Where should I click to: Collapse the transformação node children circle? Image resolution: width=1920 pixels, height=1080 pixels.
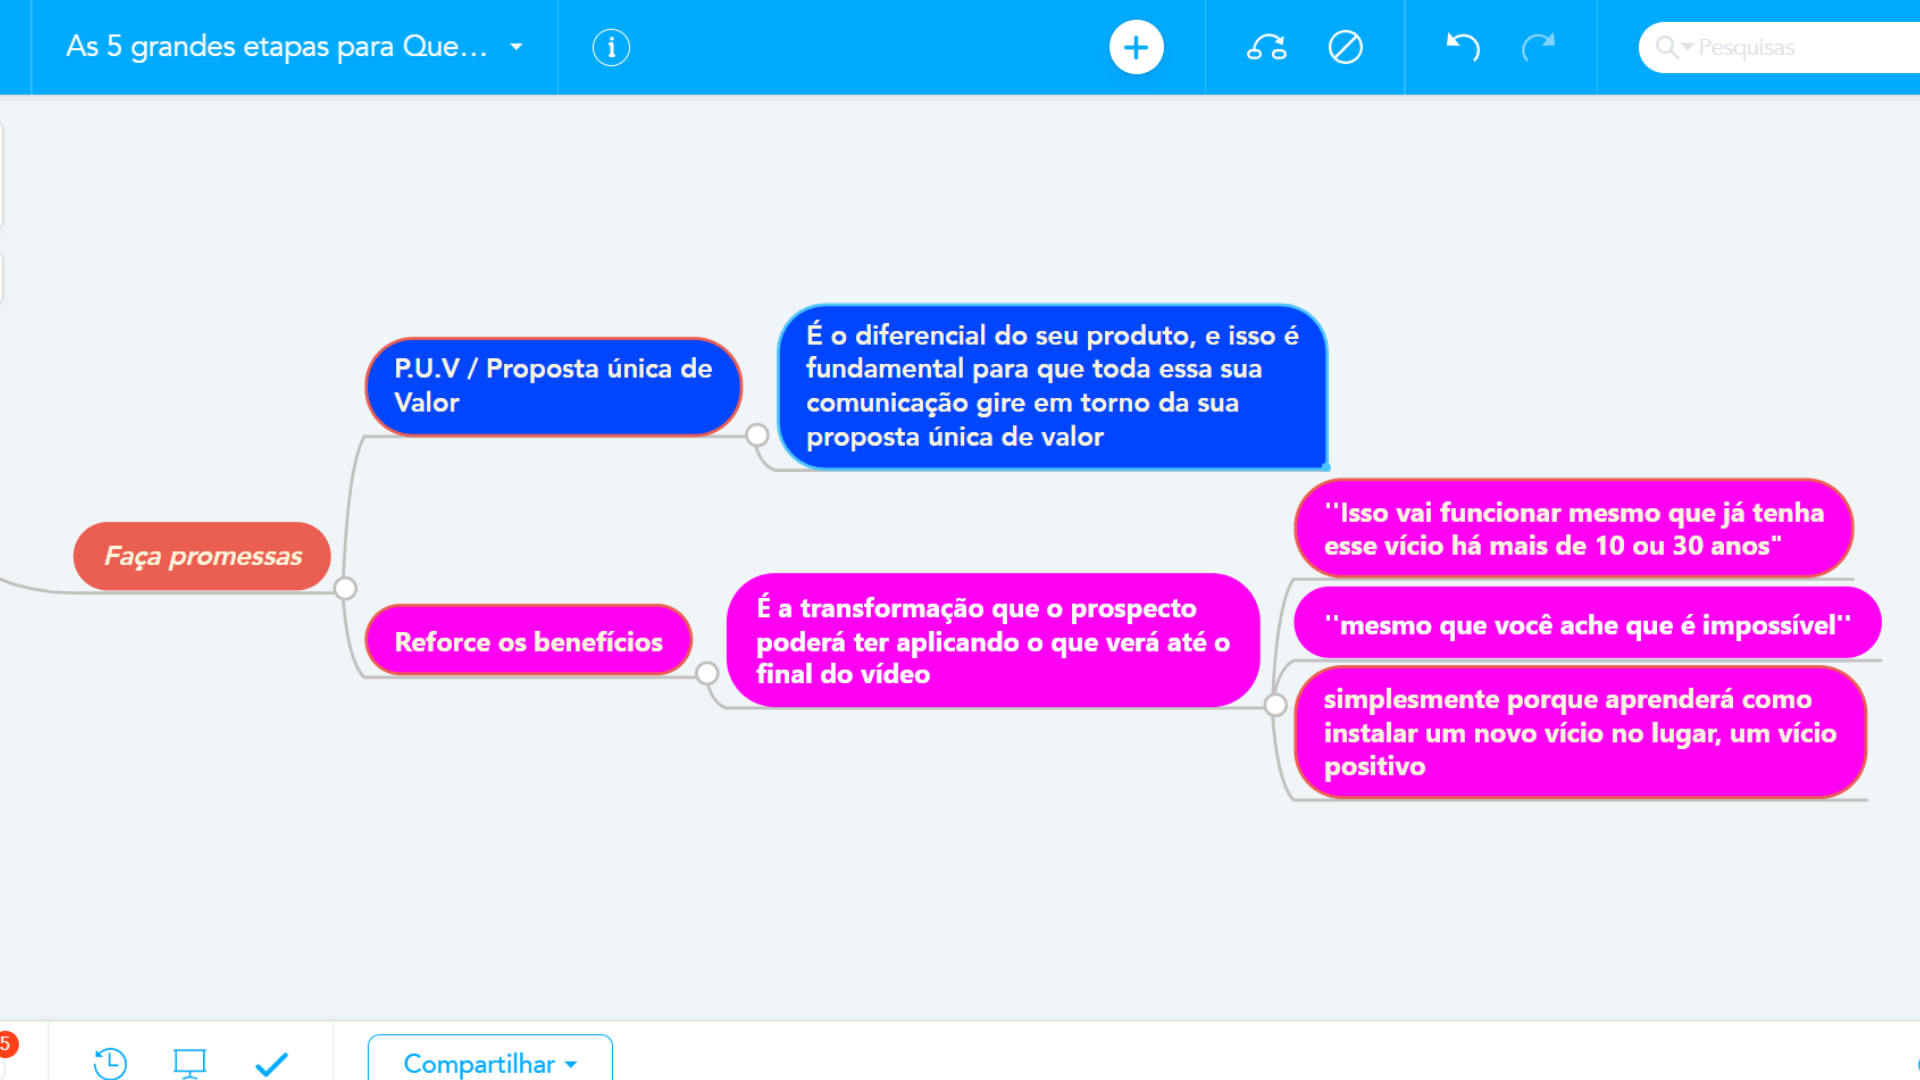pos(1275,705)
